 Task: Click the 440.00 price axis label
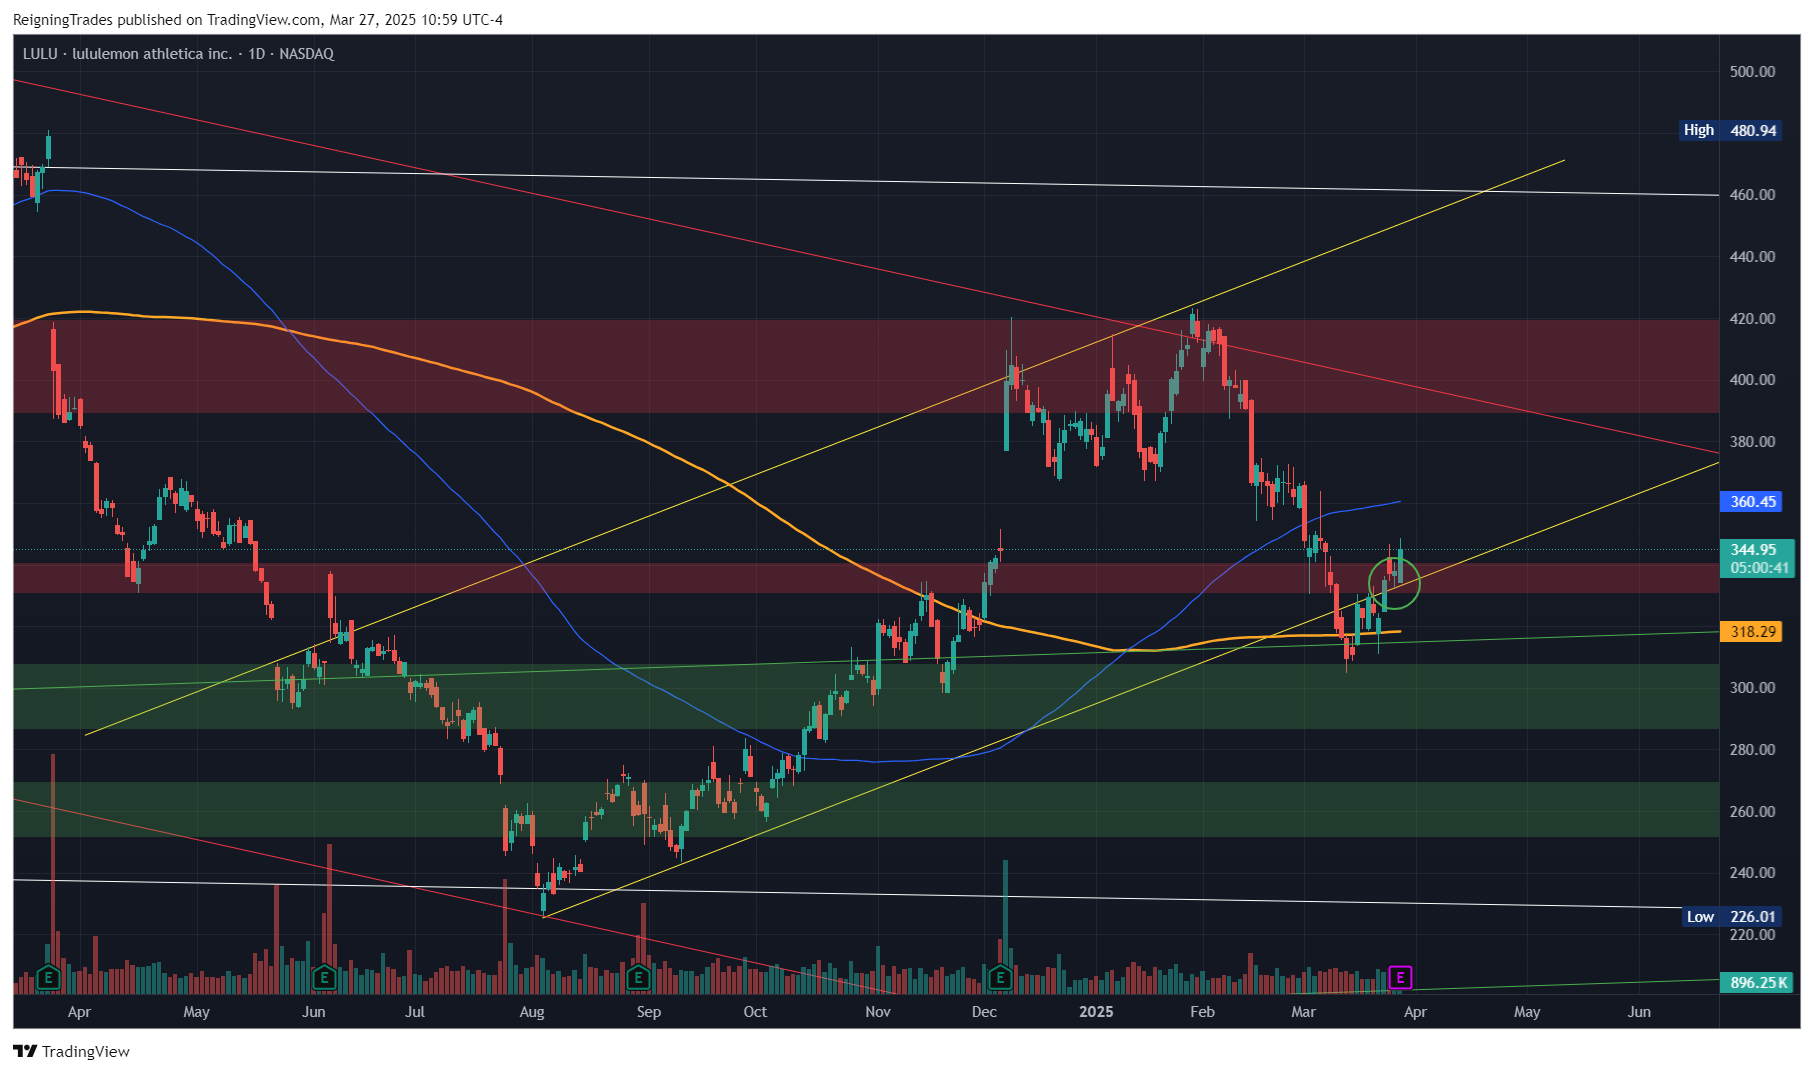(1752, 257)
